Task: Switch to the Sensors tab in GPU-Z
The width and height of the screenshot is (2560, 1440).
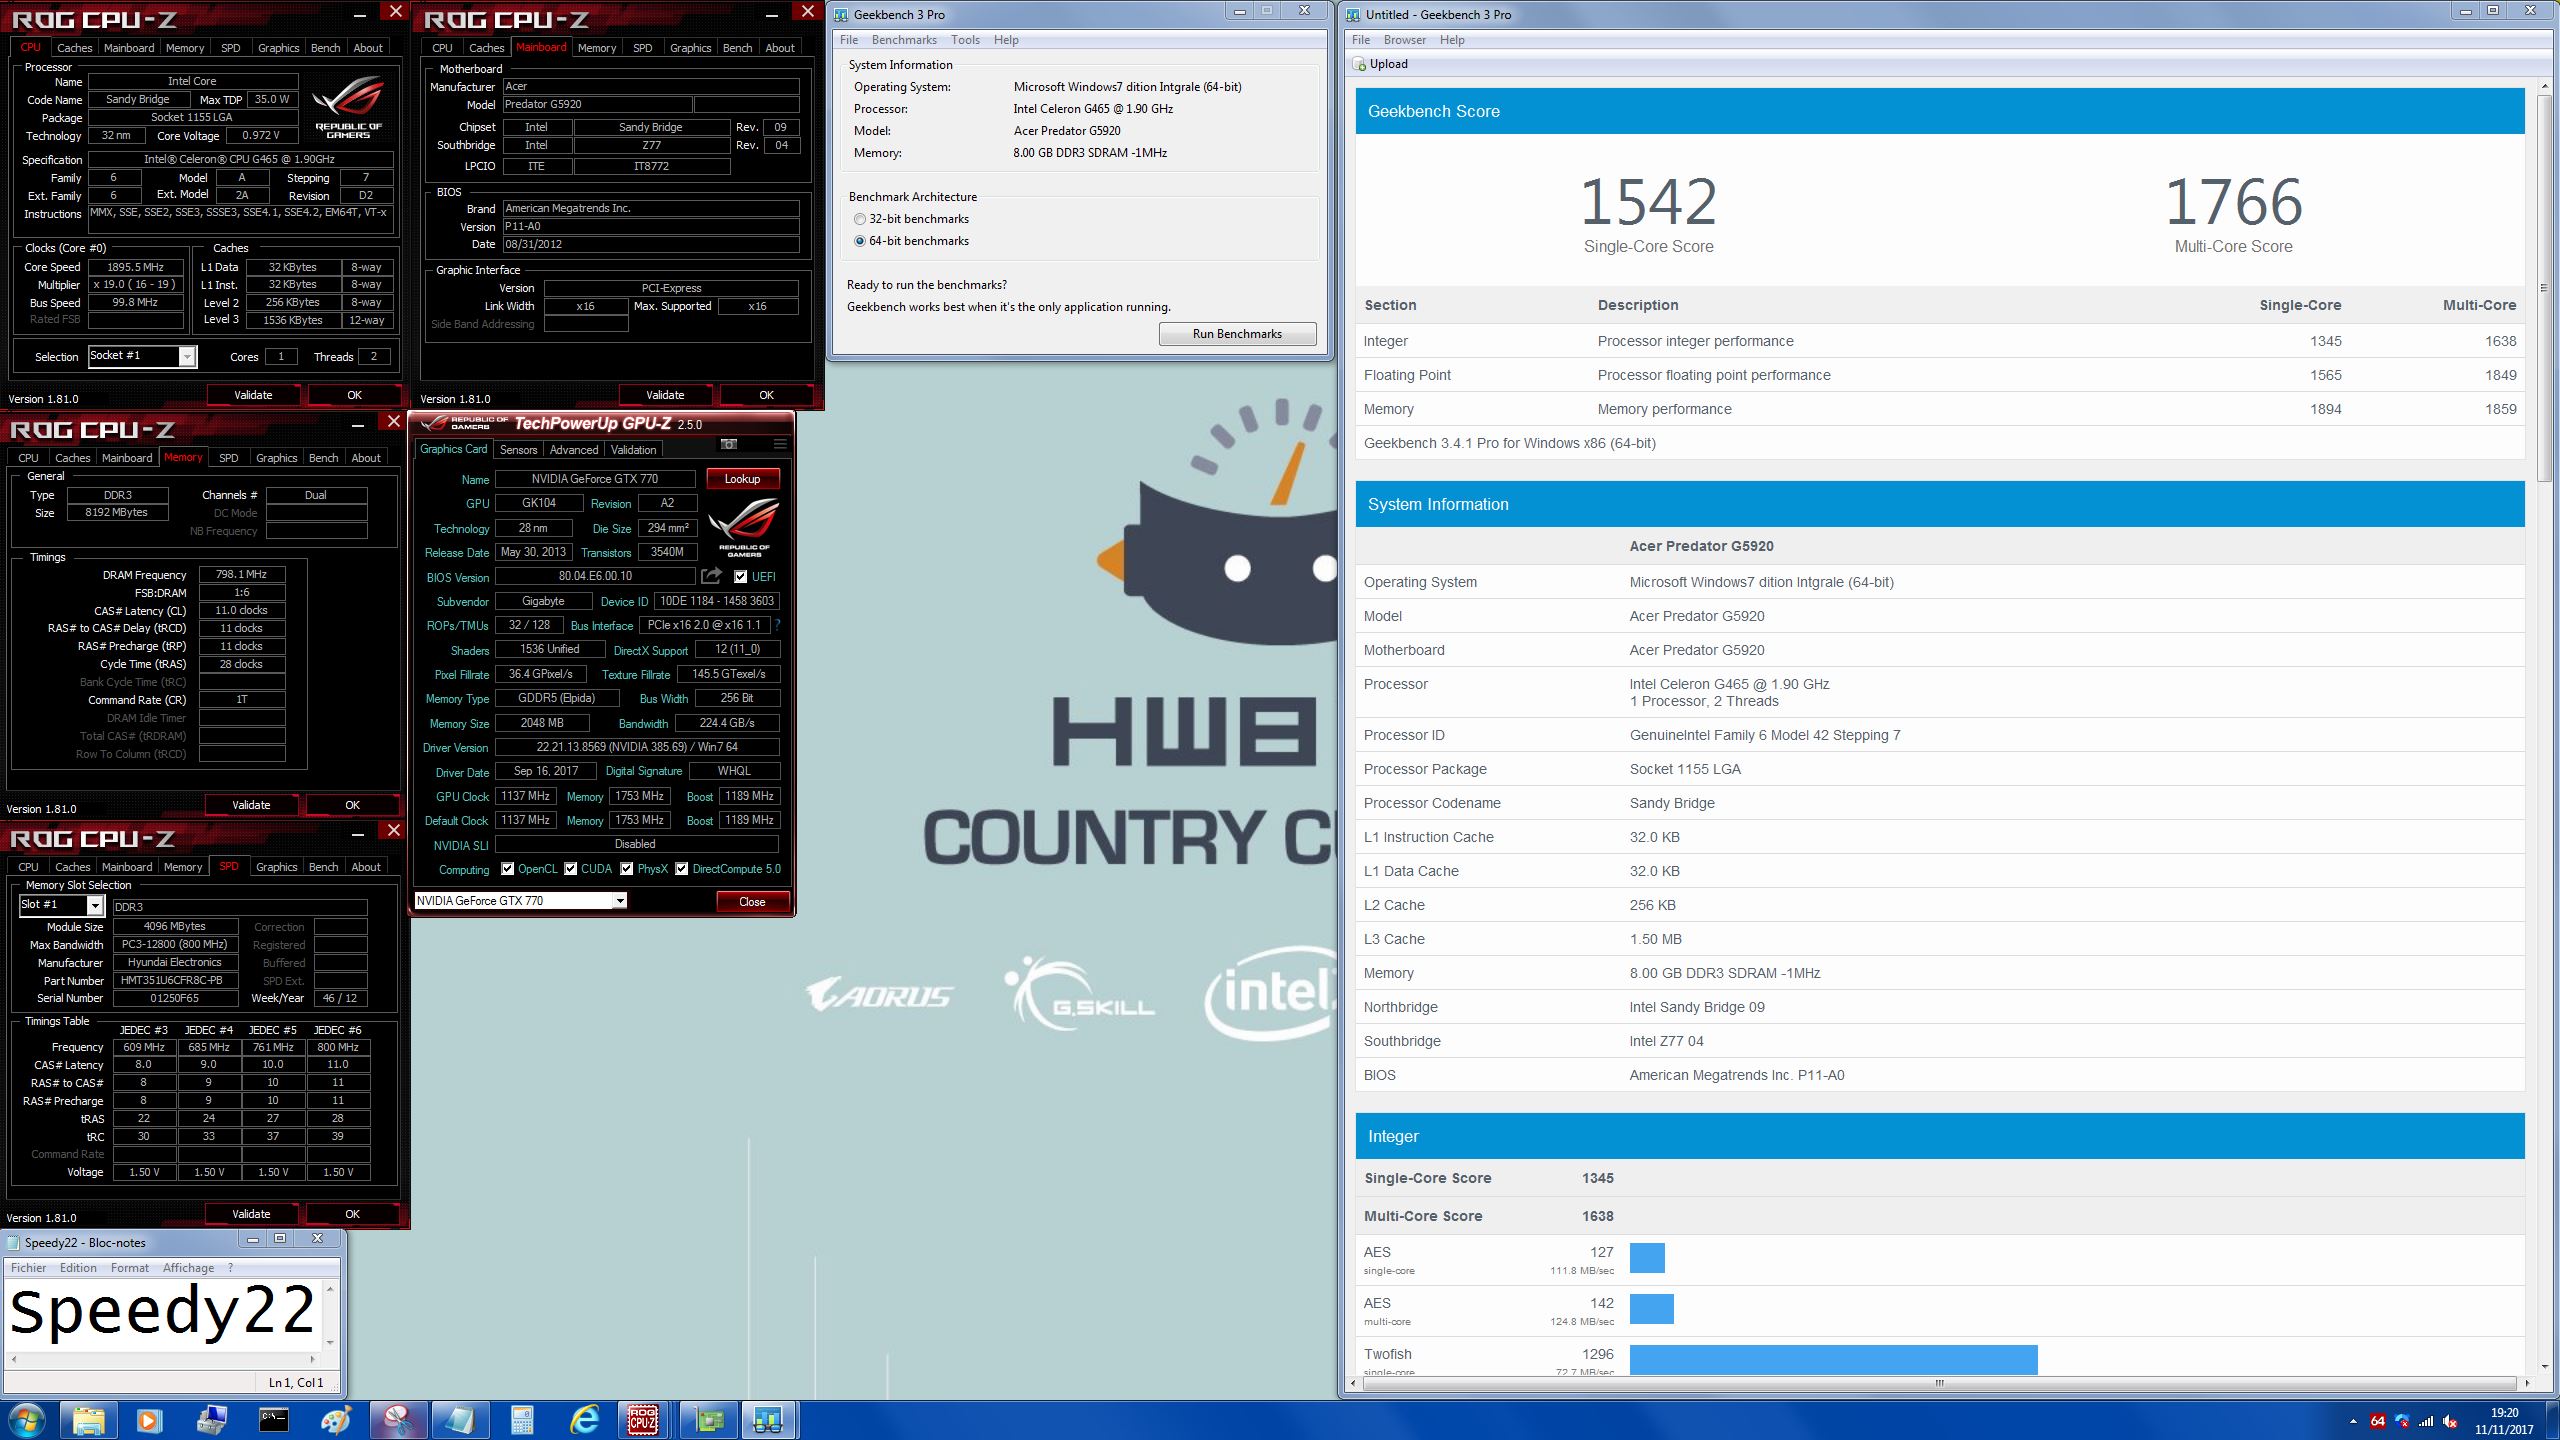Action: 519,450
